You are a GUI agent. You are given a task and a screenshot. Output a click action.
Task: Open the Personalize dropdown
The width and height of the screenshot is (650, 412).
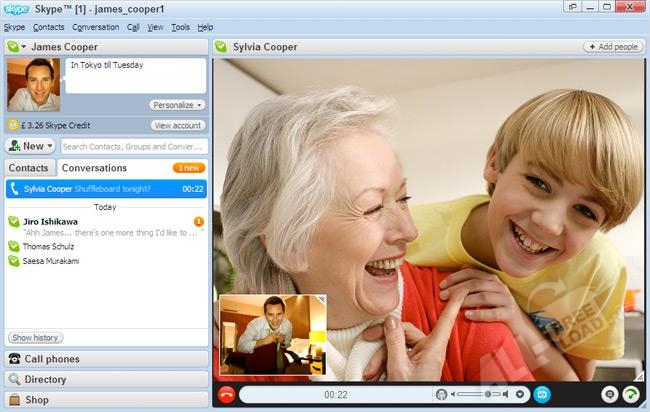point(178,105)
